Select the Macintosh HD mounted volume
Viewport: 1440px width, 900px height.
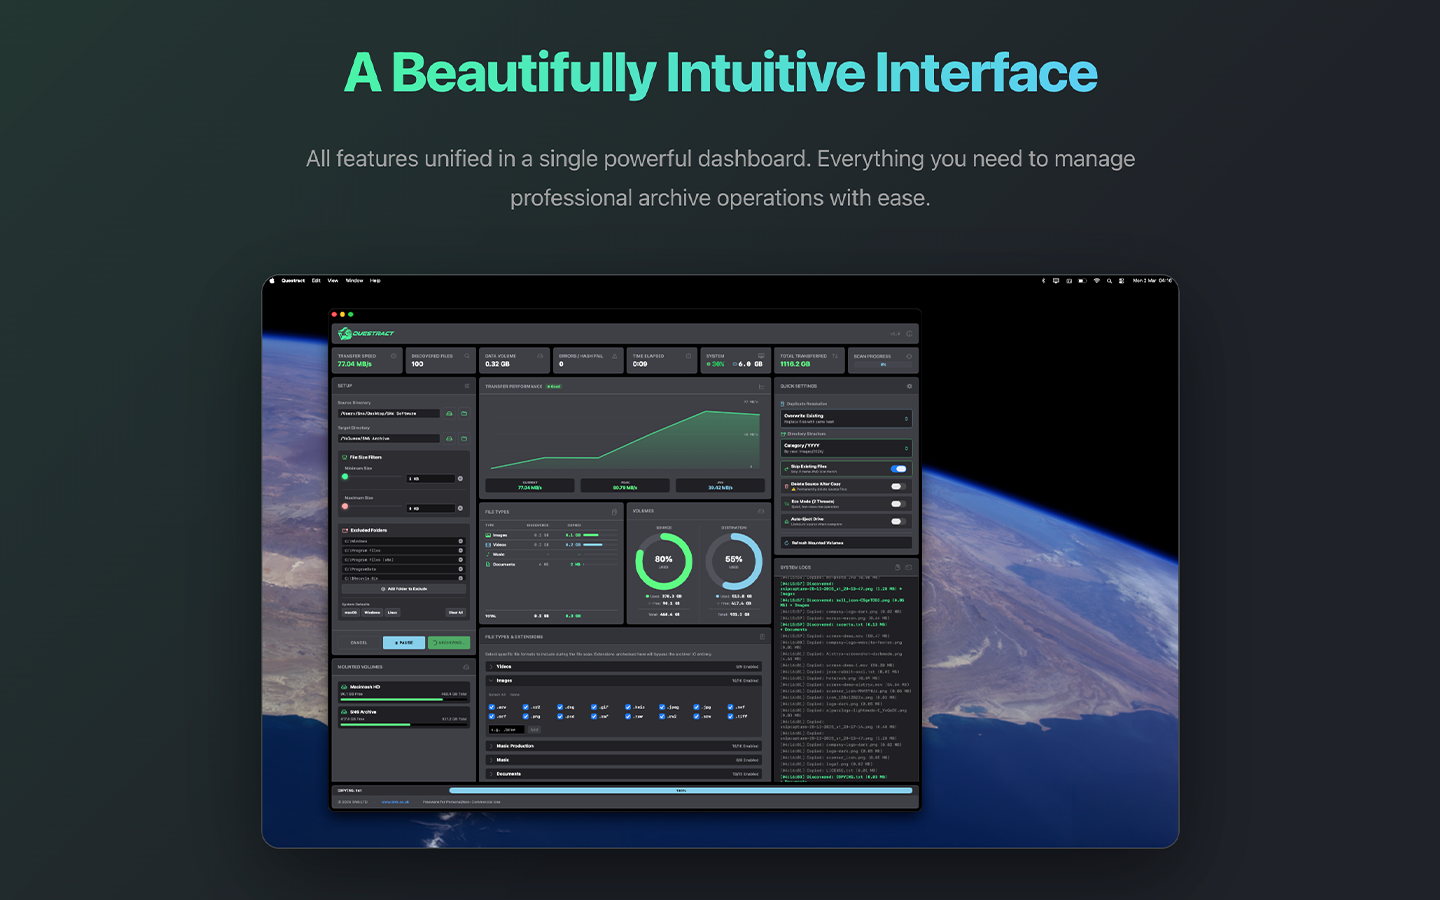404,692
